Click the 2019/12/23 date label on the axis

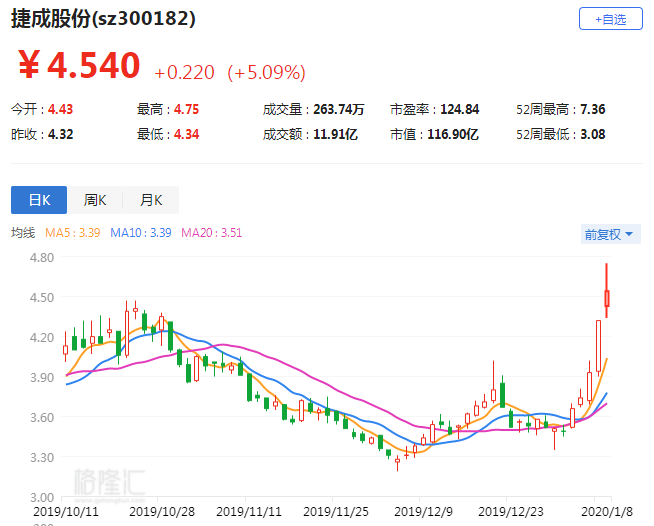(x=511, y=511)
